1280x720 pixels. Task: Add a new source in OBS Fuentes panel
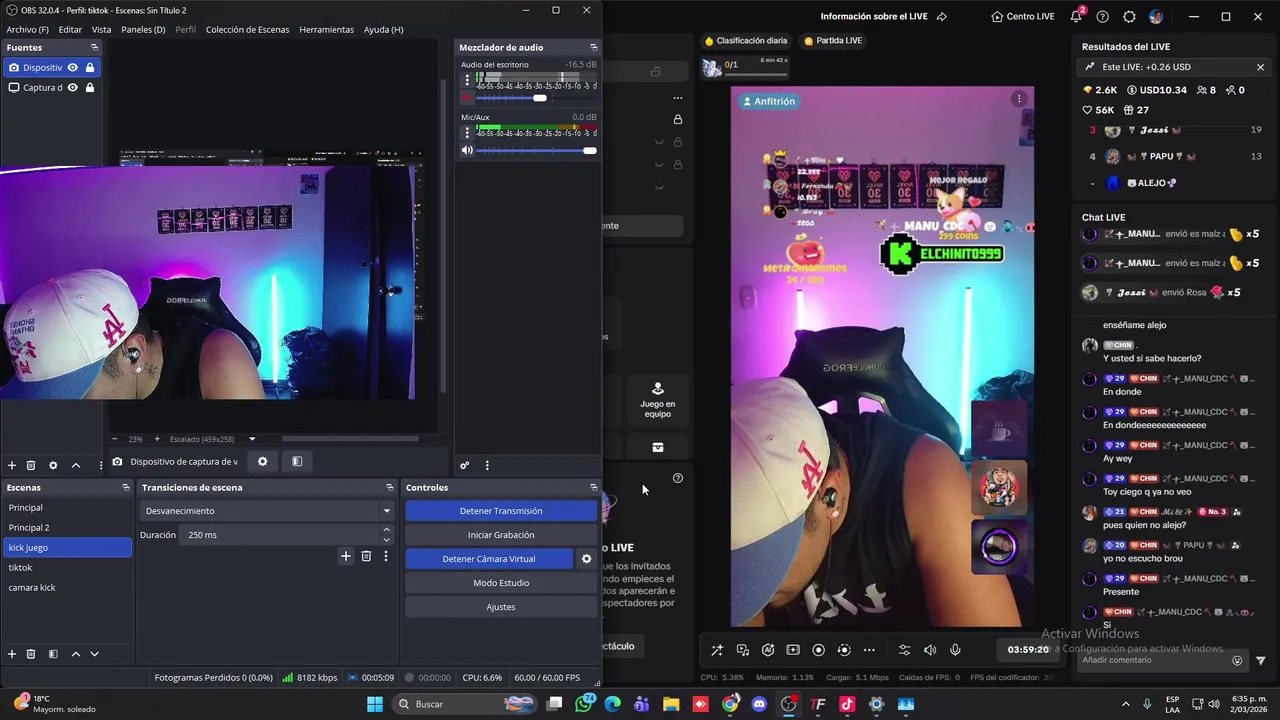coord(12,465)
